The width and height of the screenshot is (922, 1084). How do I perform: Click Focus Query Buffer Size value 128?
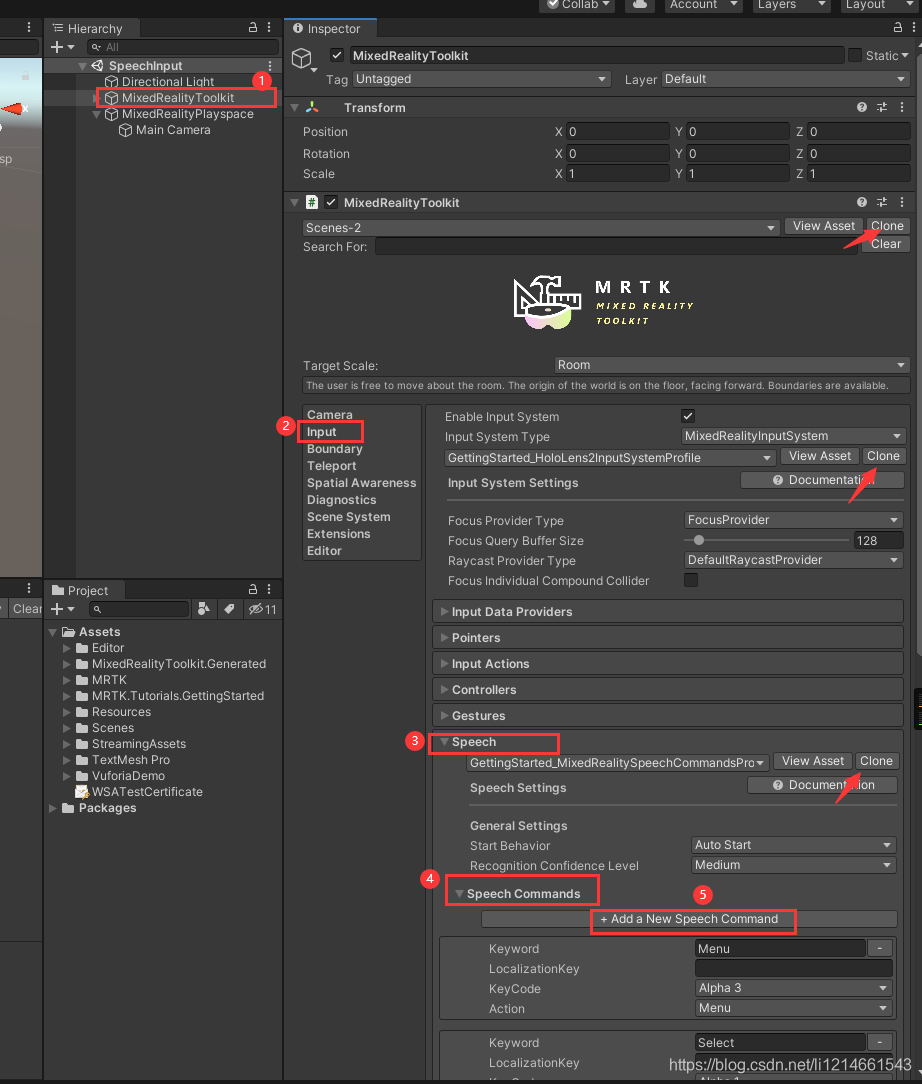[878, 540]
